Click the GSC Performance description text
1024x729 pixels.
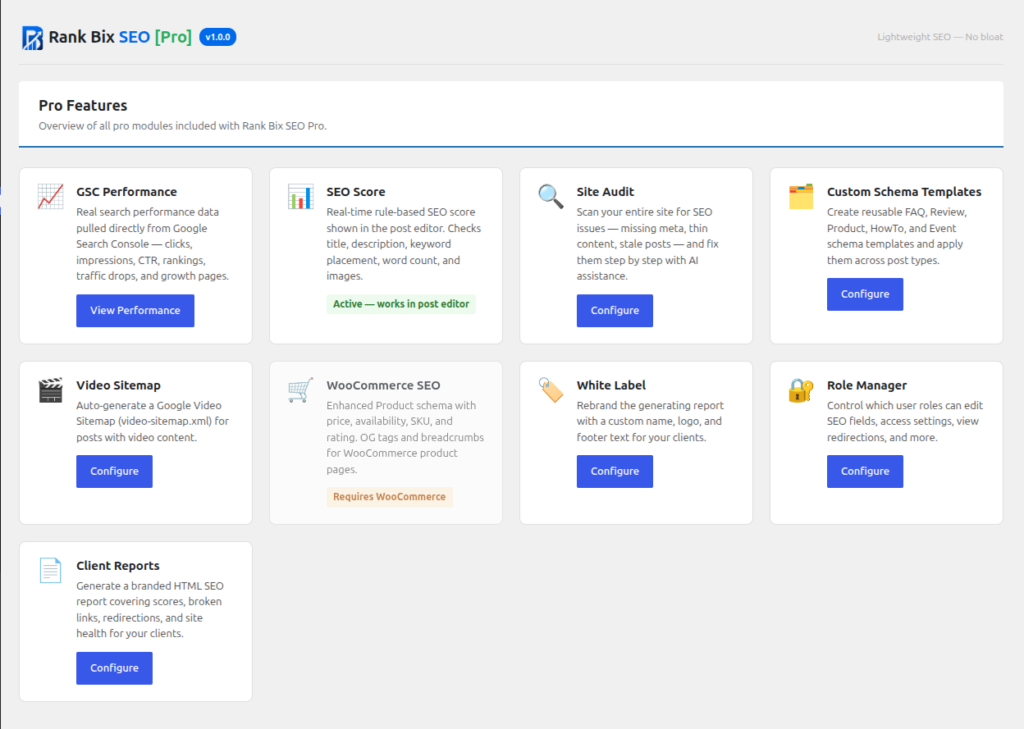pos(153,244)
